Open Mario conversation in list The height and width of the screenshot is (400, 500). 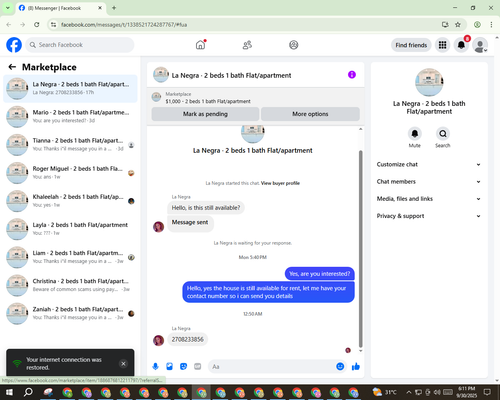(x=70, y=117)
